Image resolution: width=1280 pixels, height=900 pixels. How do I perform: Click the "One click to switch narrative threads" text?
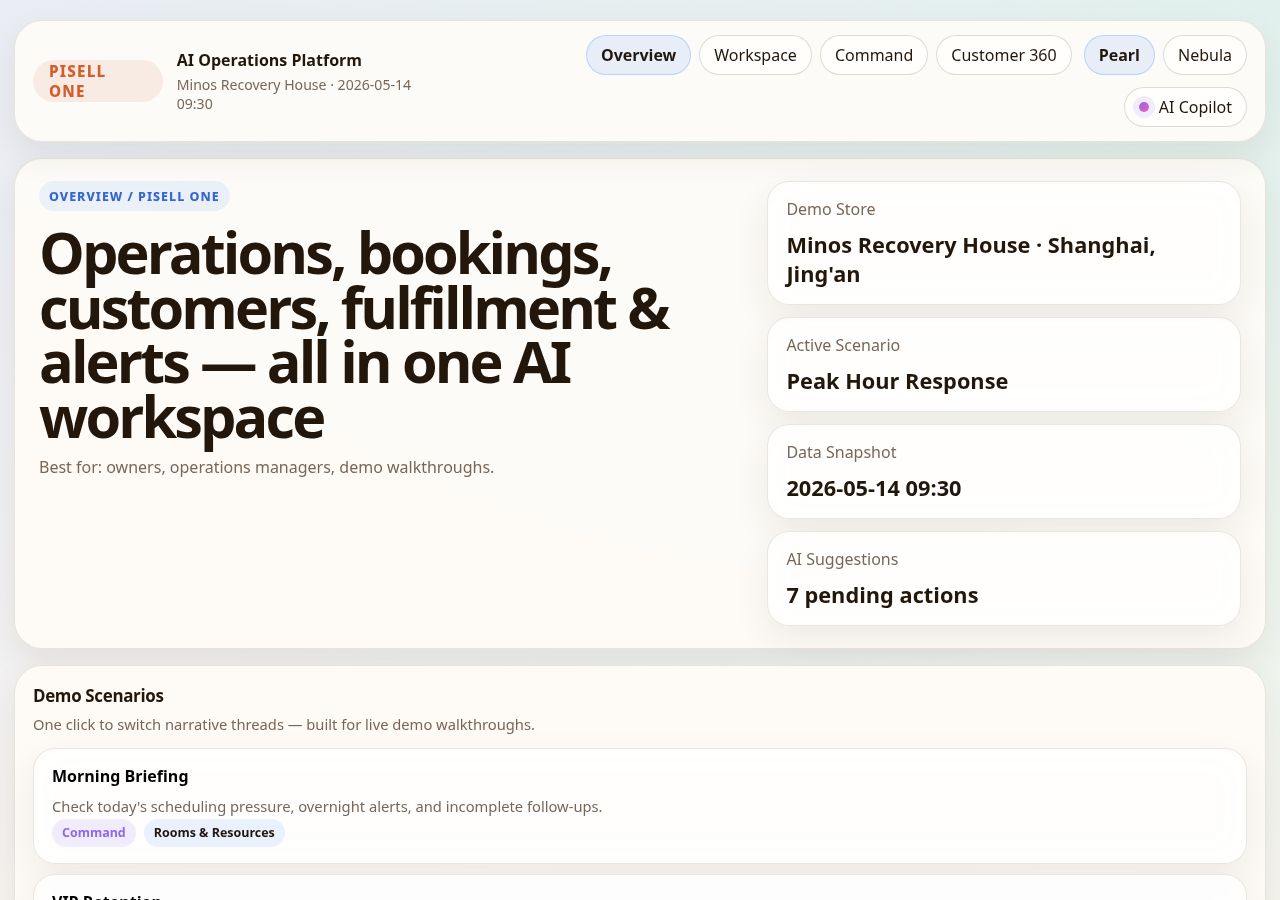point(284,724)
